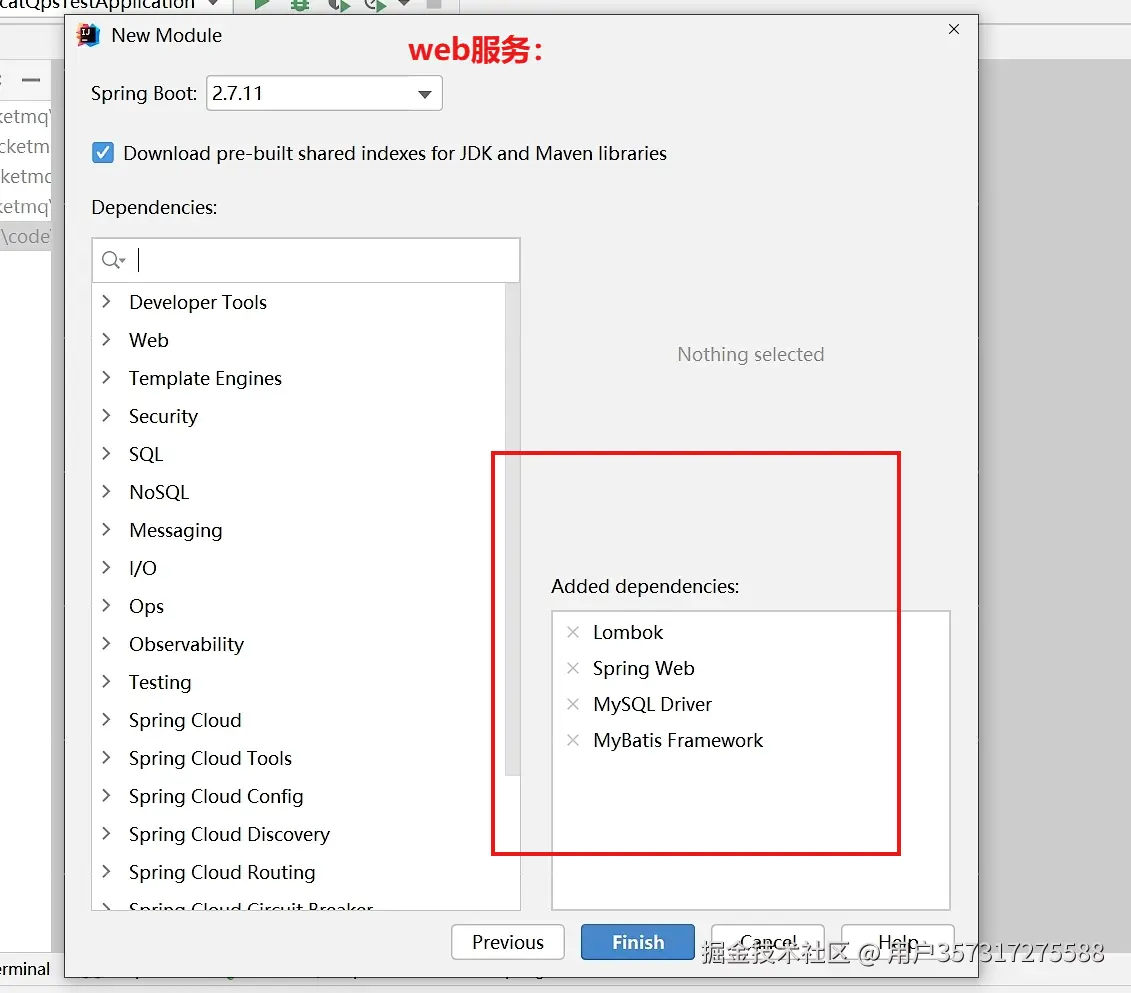Remove the MySQL Driver dependency
This screenshot has height=993, width=1131.
[x=573, y=705]
